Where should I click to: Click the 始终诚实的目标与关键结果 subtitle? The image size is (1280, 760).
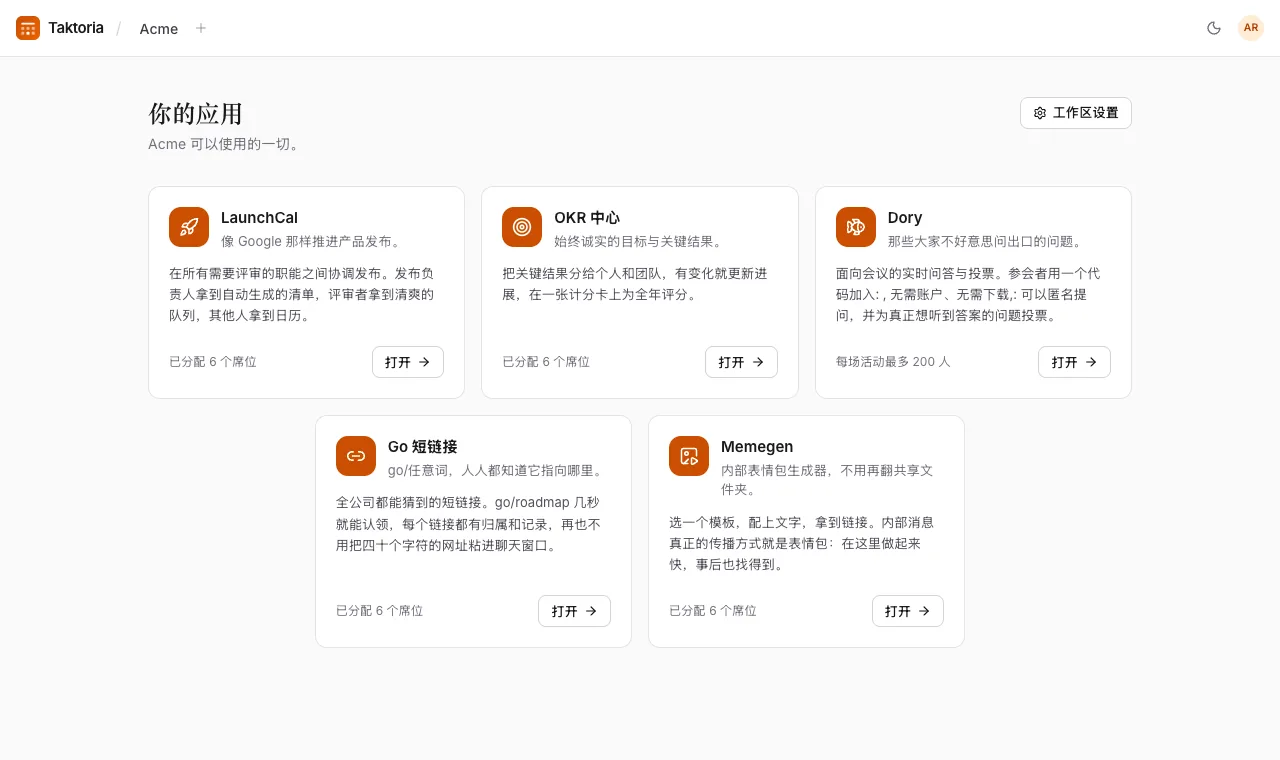(638, 241)
